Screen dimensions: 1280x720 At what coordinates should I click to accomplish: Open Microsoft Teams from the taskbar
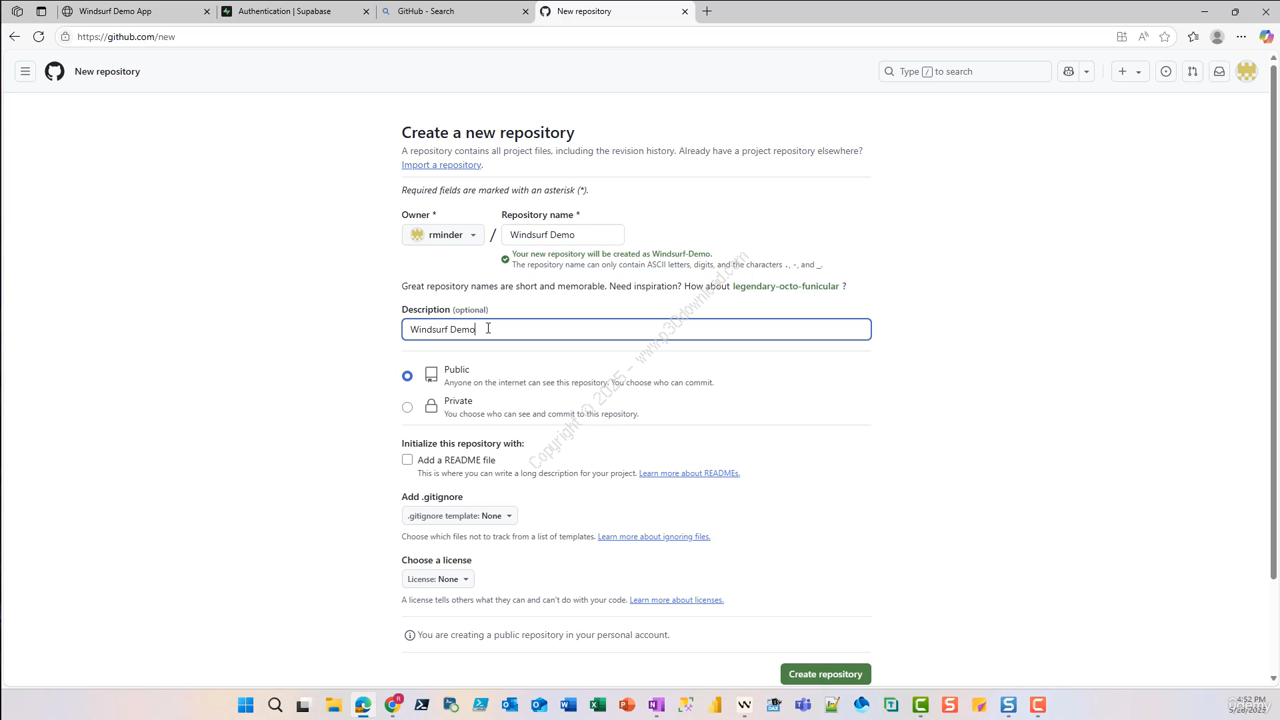point(803,705)
